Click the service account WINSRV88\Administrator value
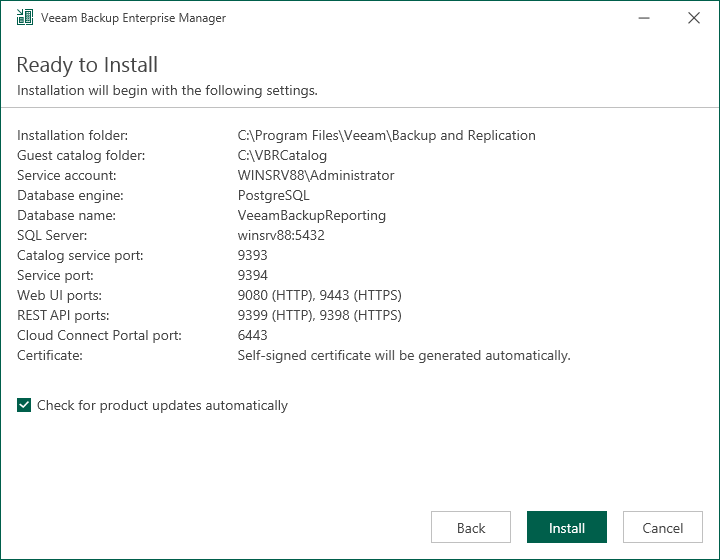 click(315, 175)
